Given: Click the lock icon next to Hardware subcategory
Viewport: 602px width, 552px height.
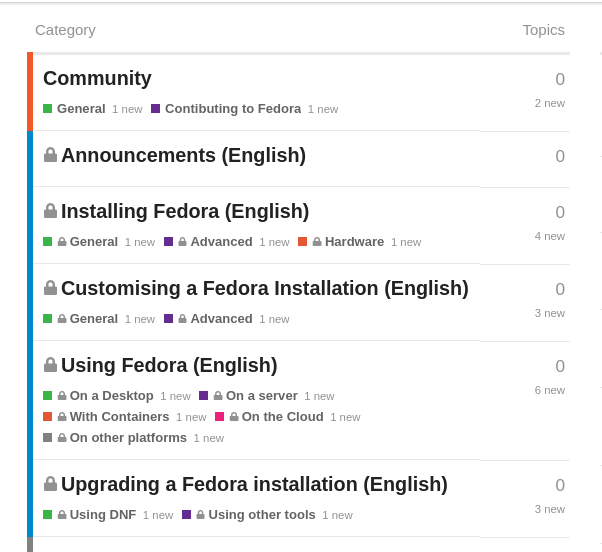Looking at the screenshot, I should 317,242.
